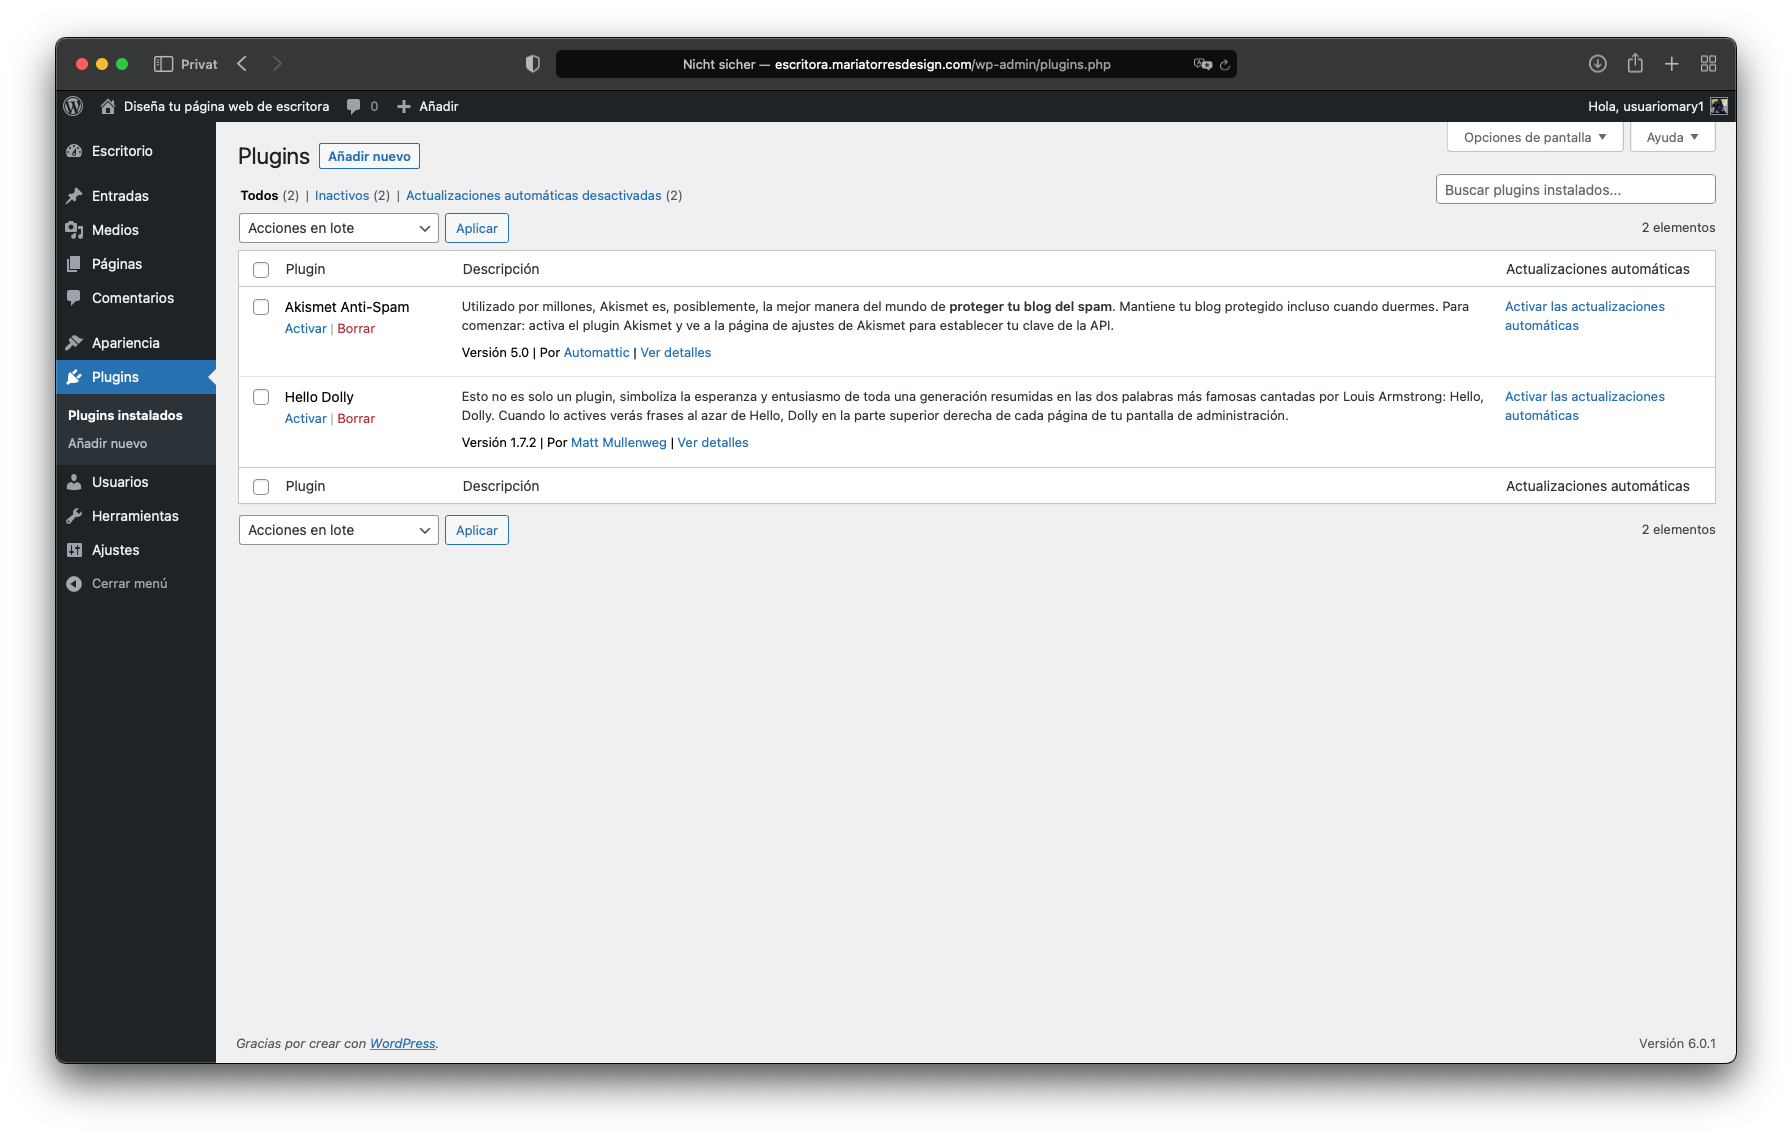
Task: Click the Medios media icon
Action: (x=74, y=230)
